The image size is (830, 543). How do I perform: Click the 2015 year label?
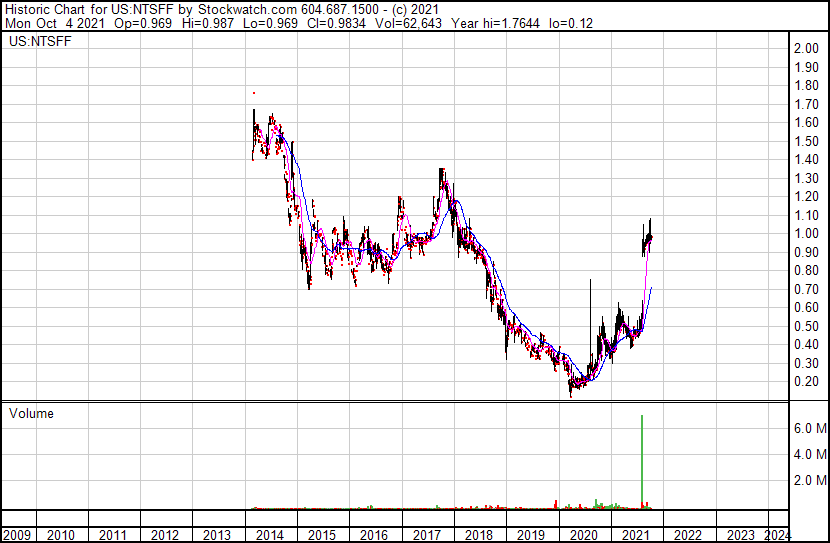tap(322, 535)
